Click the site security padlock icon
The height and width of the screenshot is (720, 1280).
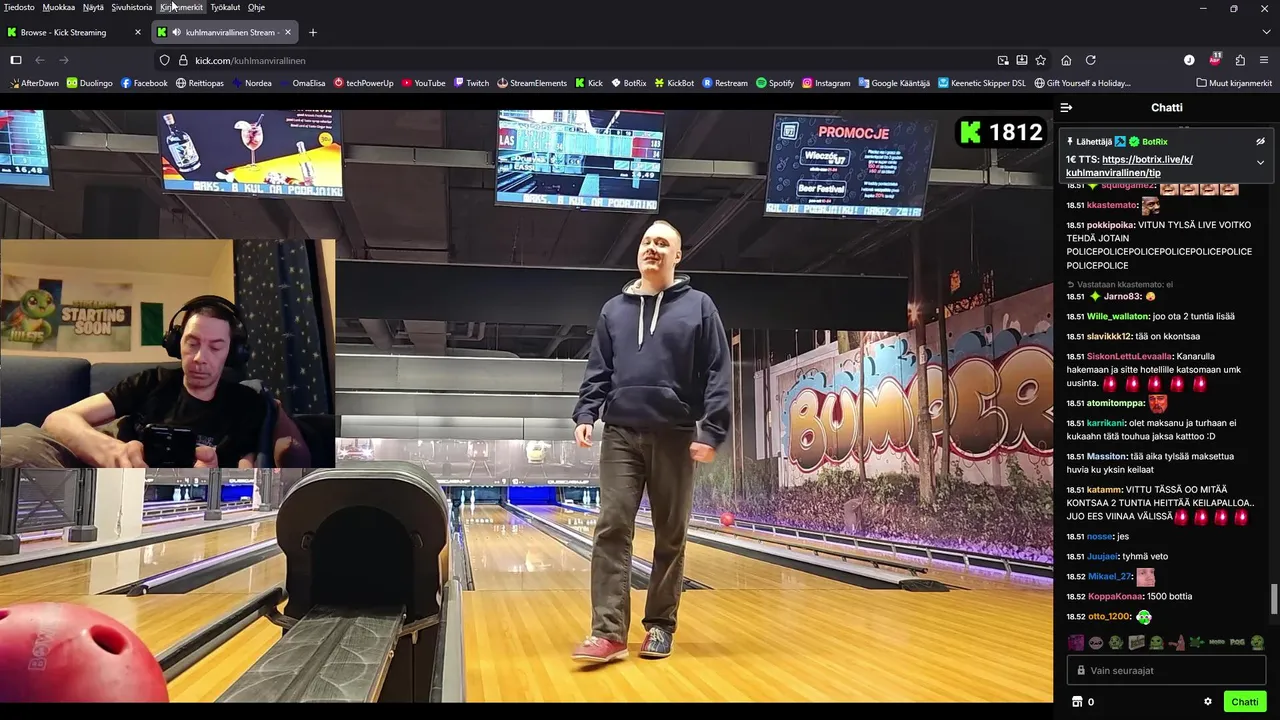pos(183,60)
